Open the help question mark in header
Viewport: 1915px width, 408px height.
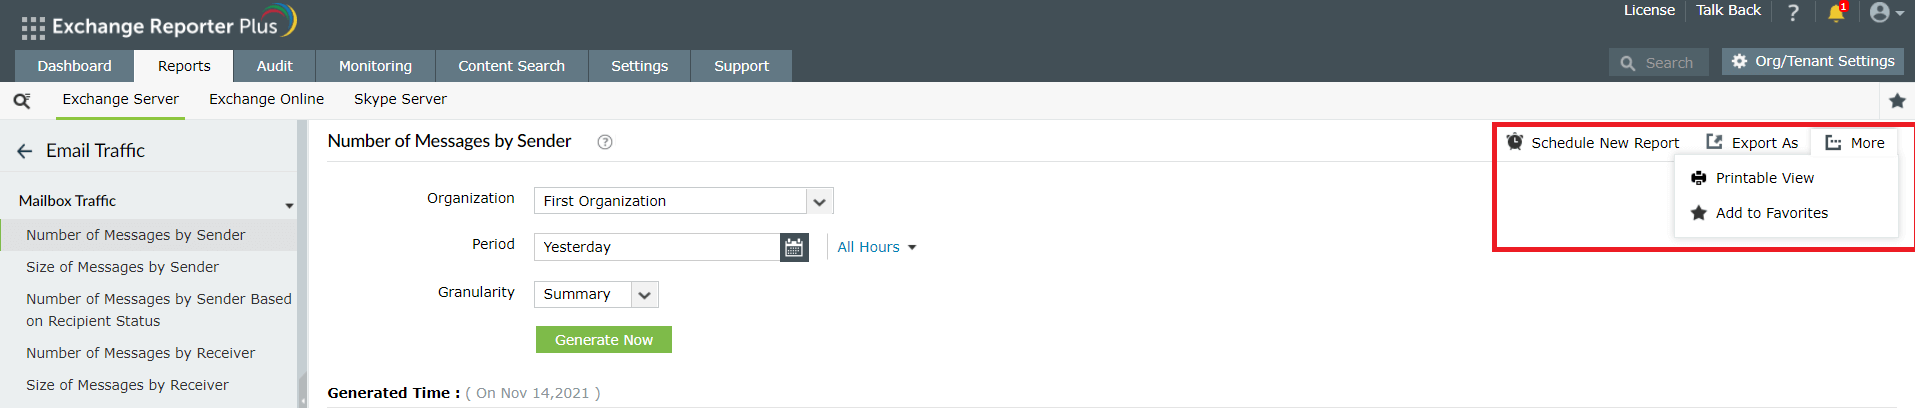coord(1793,13)
